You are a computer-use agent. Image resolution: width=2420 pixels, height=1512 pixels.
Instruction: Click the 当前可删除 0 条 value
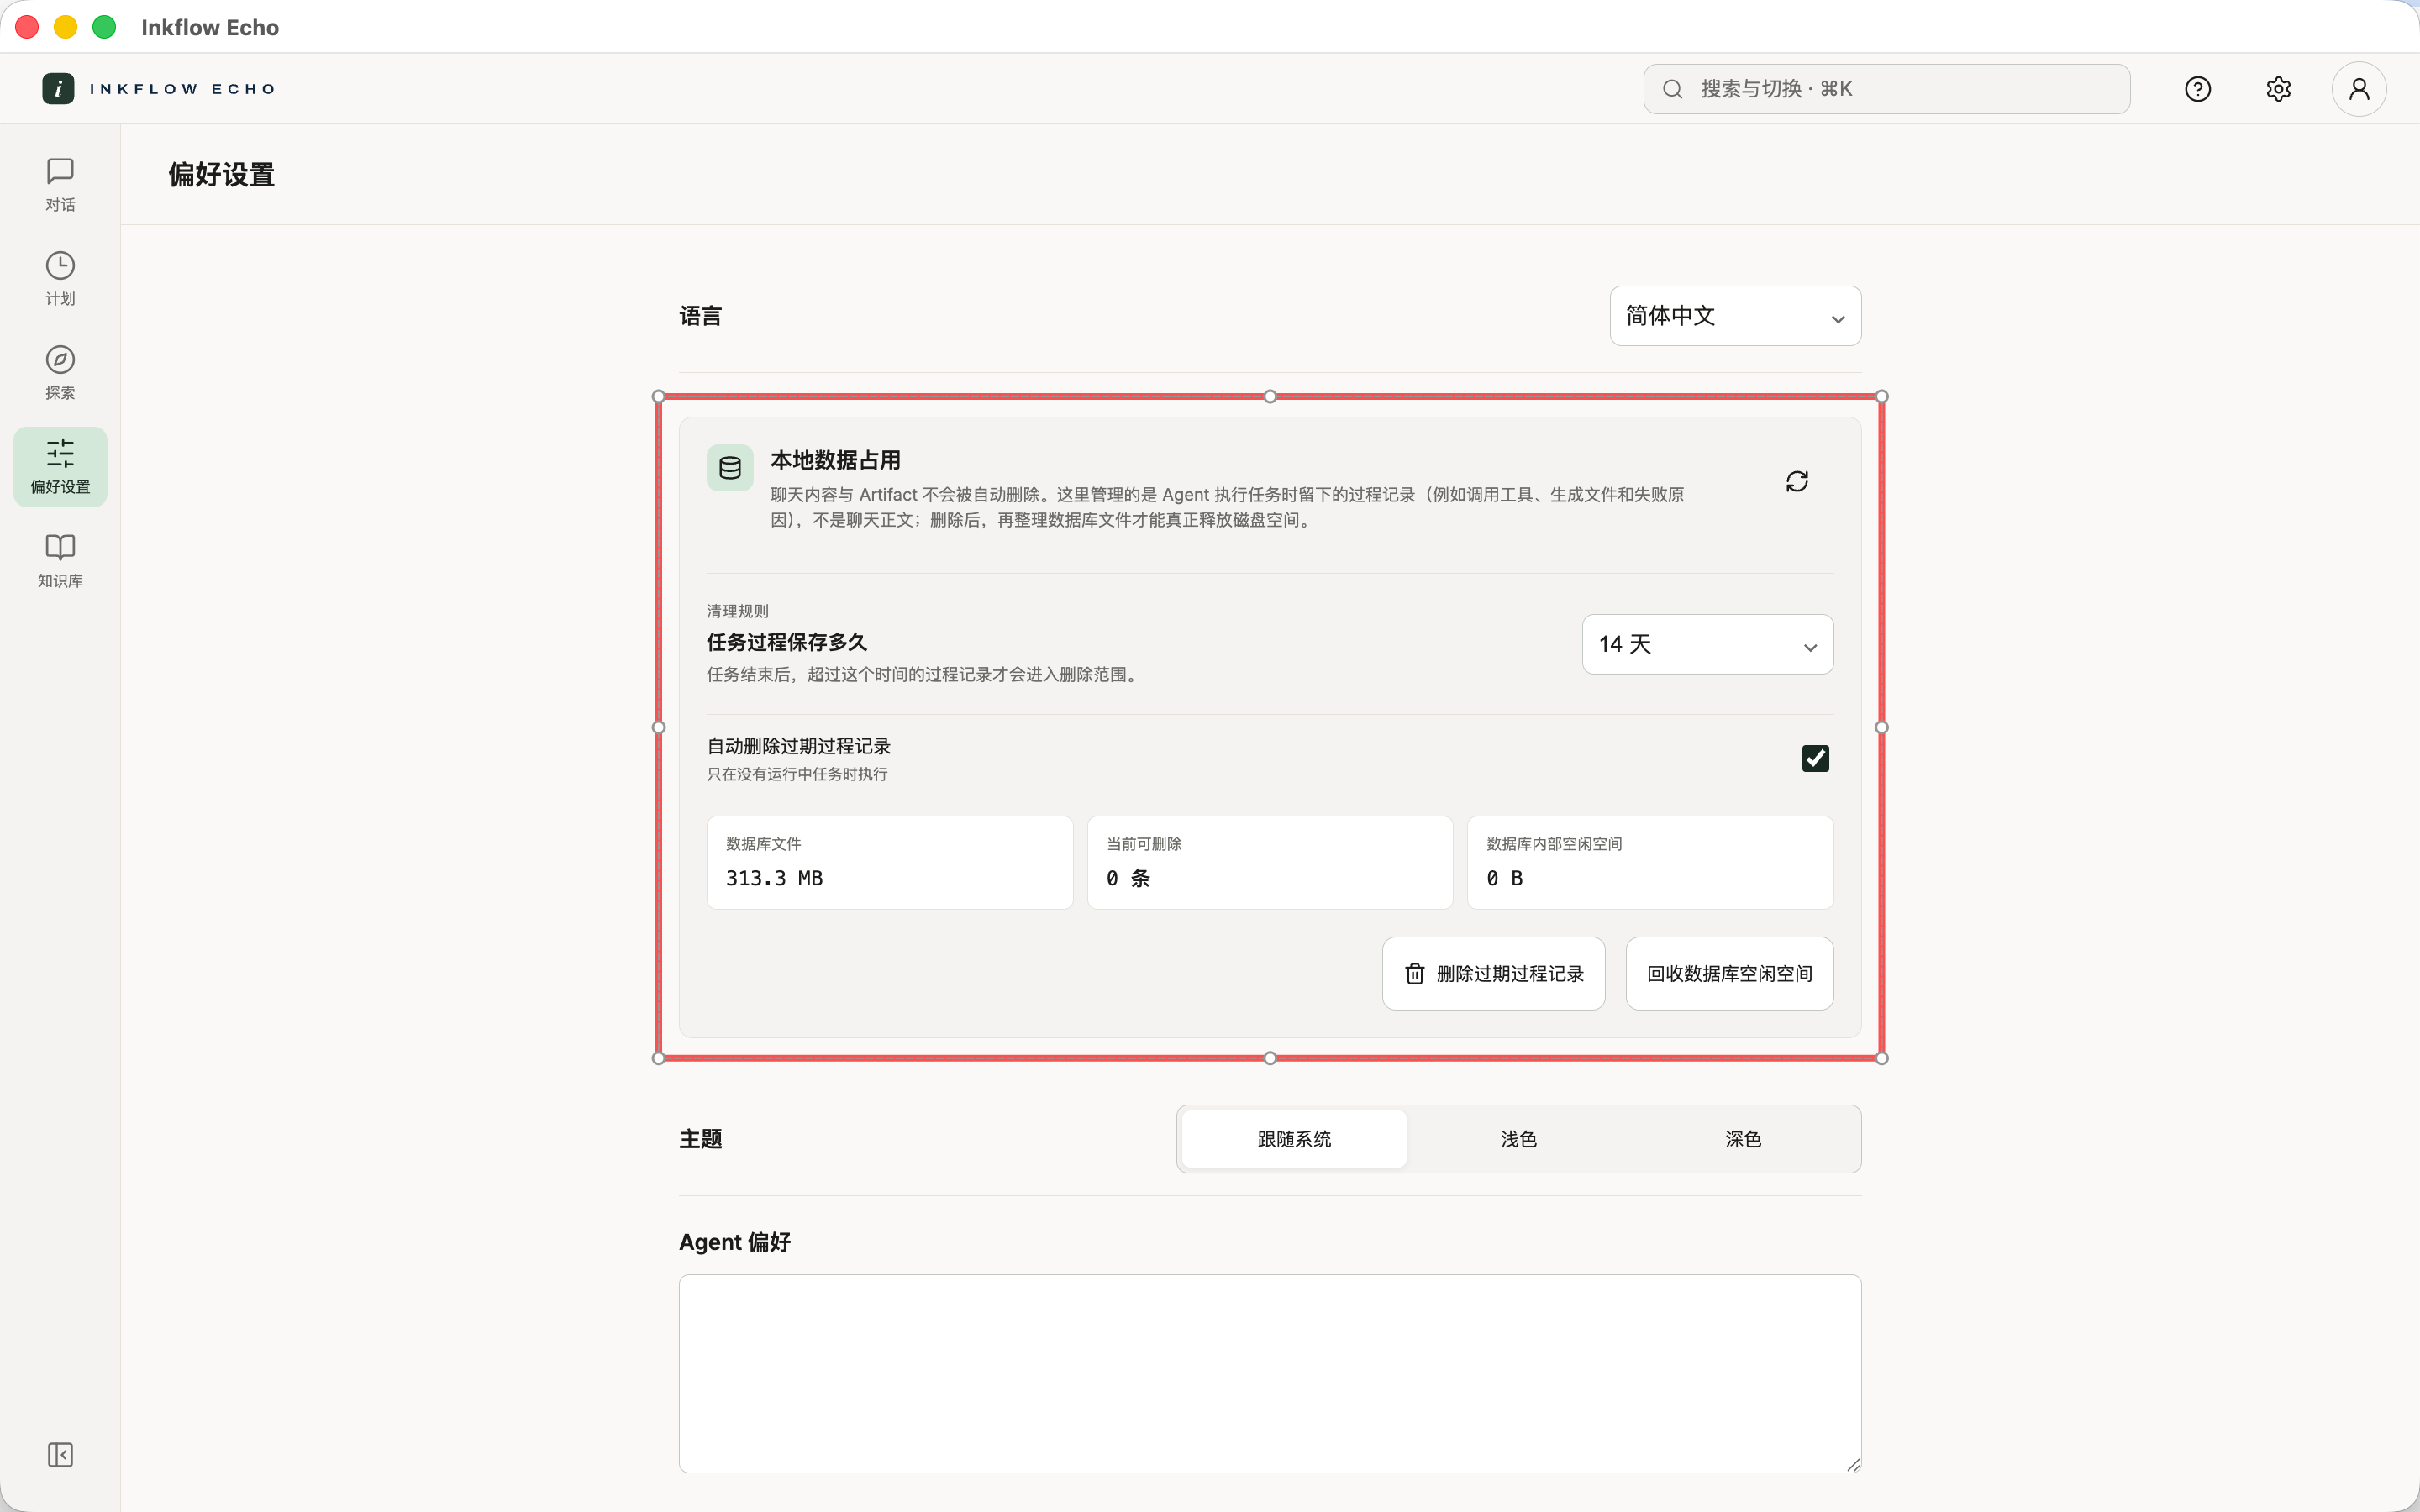tap(1128, 878)
